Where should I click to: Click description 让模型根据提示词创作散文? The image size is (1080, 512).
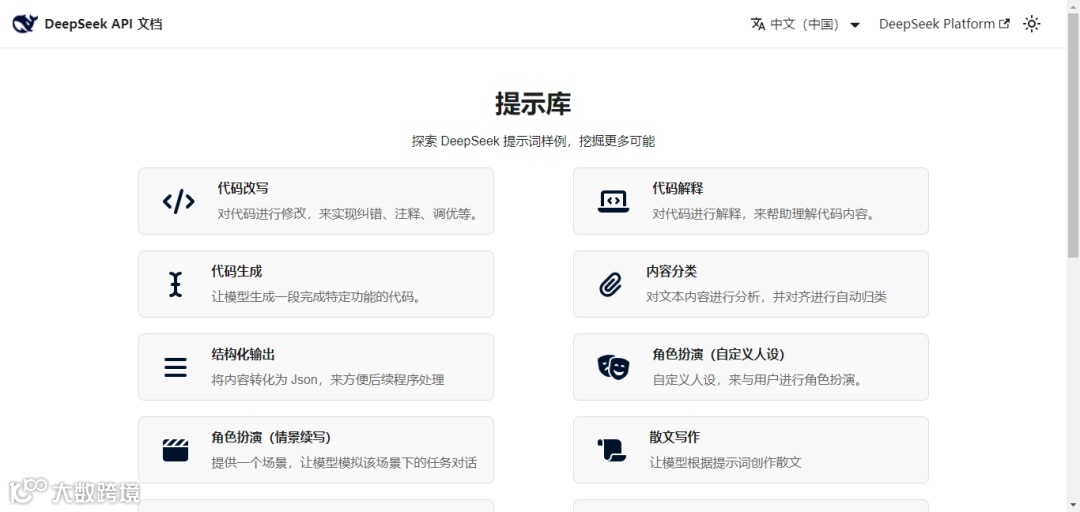coord(725,462)
